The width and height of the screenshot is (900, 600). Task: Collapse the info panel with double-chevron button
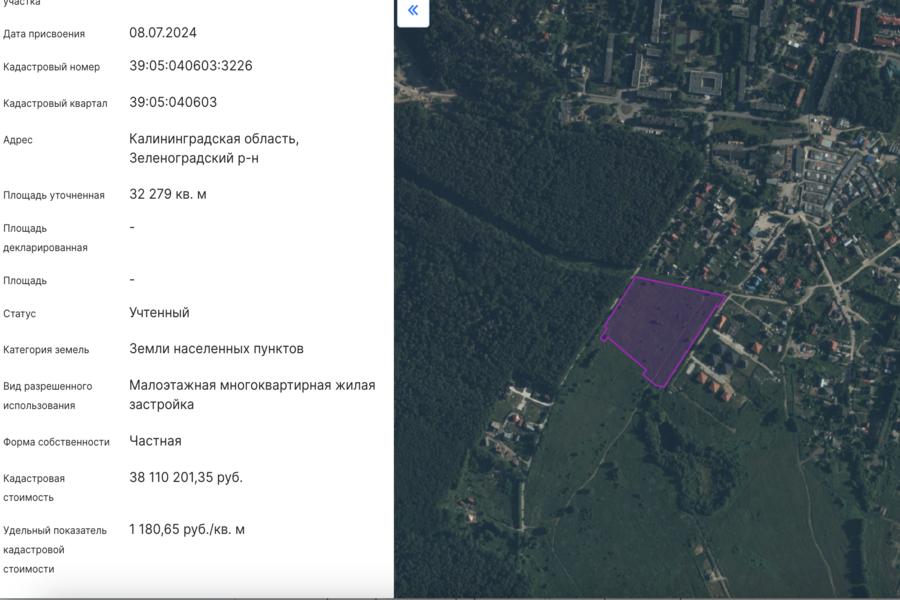(413, 11)
